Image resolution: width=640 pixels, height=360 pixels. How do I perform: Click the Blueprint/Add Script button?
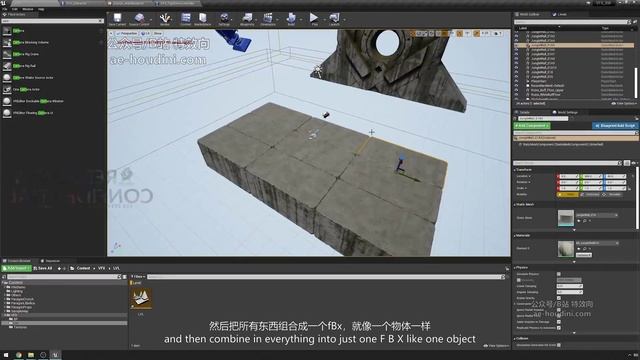pos(615,126)
